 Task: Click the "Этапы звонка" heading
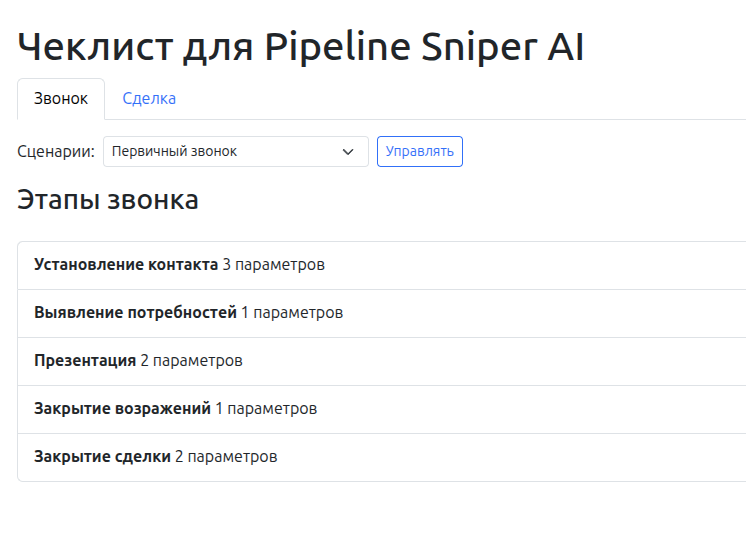coord(108,200)
